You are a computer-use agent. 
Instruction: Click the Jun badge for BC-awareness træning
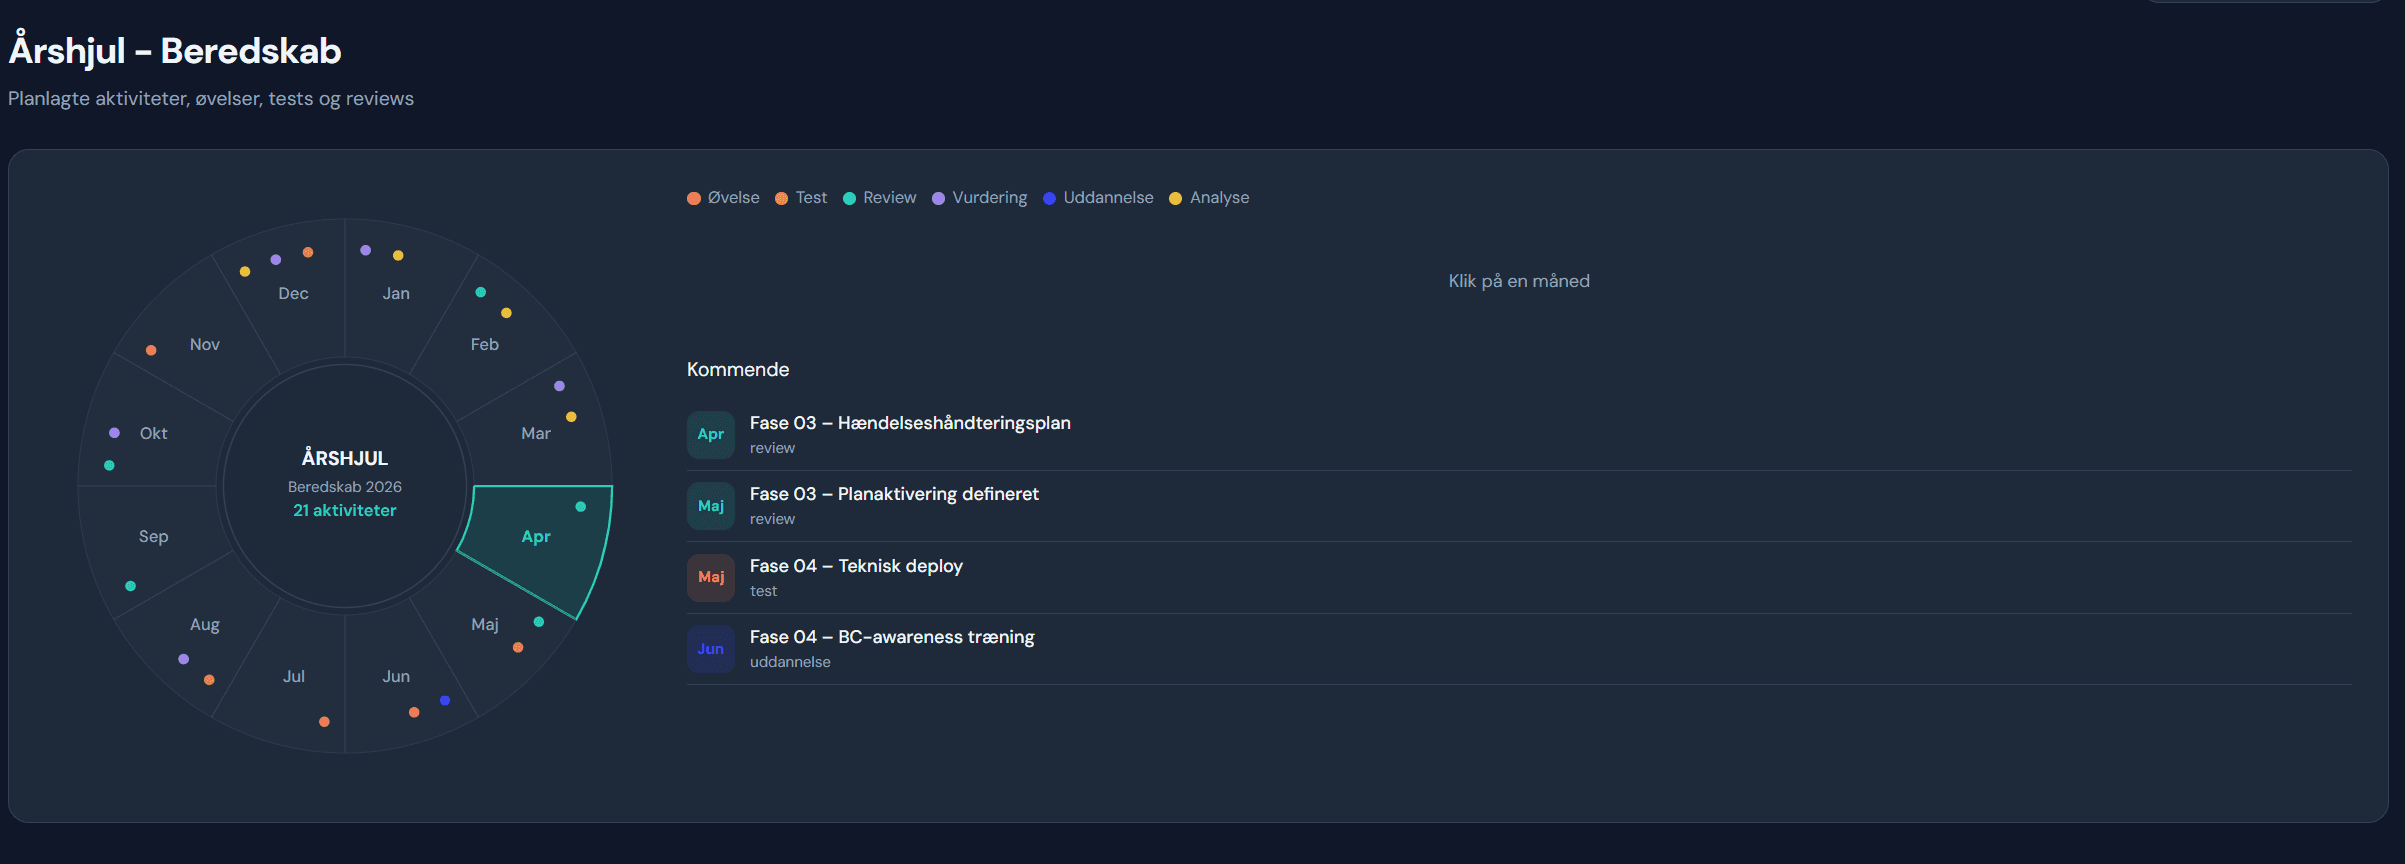[710, 649]
